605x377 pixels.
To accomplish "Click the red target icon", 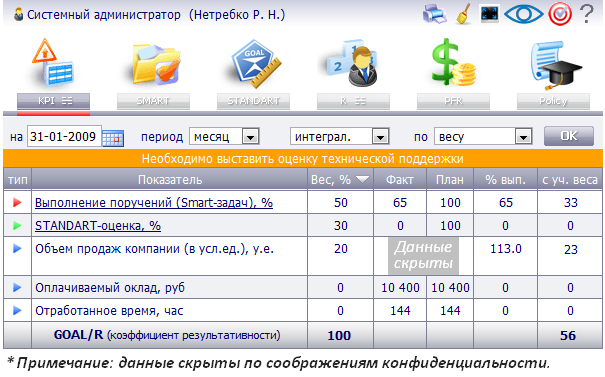I will [x=560, y=14].
